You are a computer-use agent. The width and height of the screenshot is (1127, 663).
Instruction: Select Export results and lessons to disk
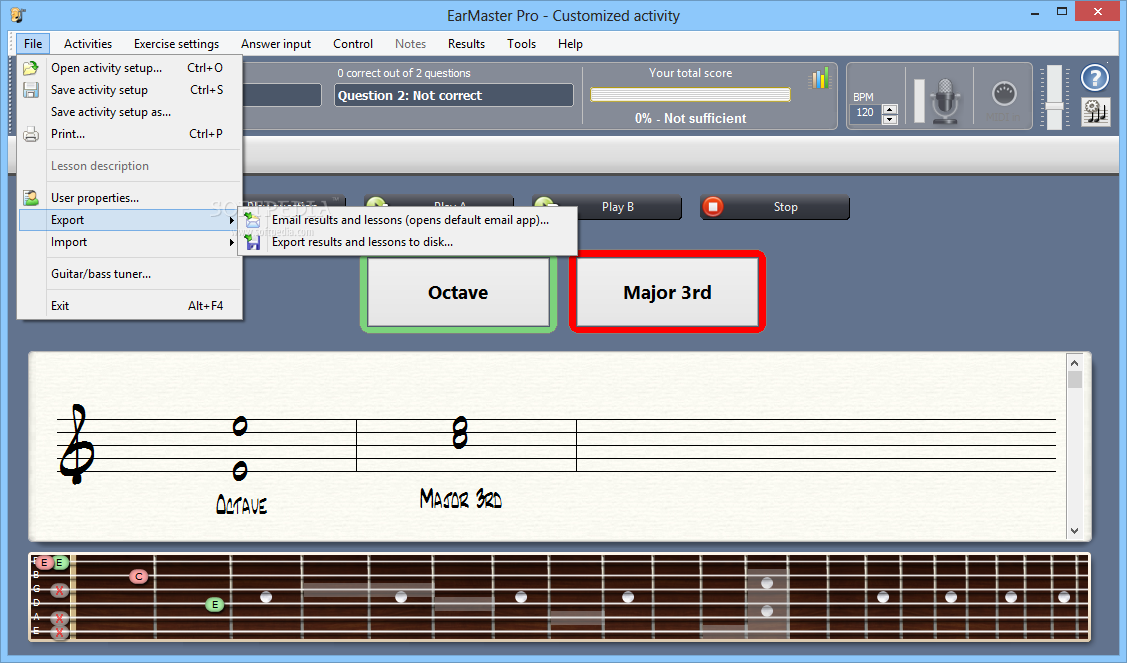408,242
